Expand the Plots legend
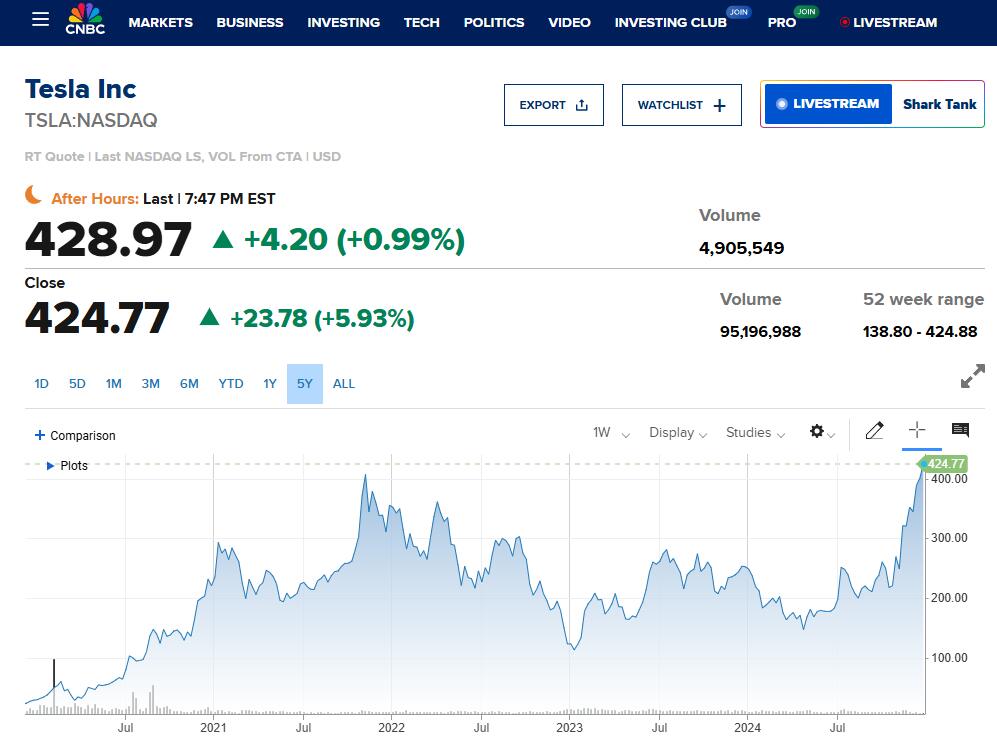This screenshot has height=755, width=997. [x=67, y=466]
